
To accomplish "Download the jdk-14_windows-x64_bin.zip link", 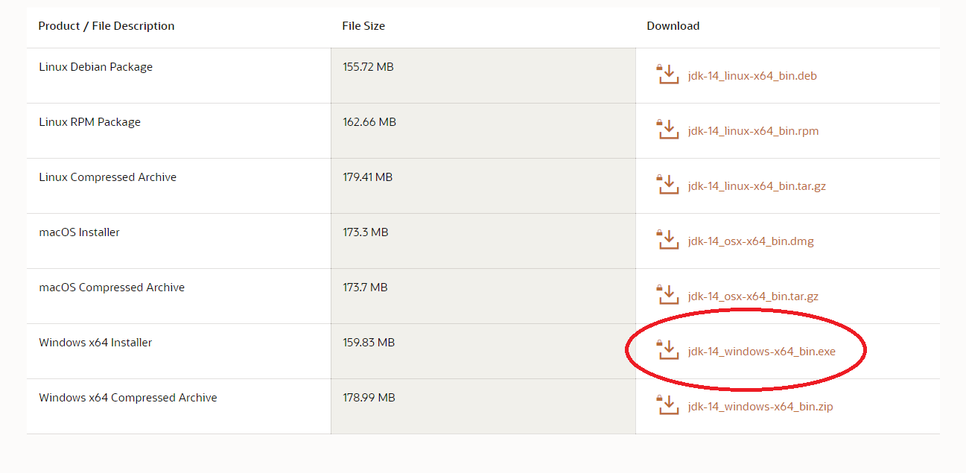I will coord(760,407).
